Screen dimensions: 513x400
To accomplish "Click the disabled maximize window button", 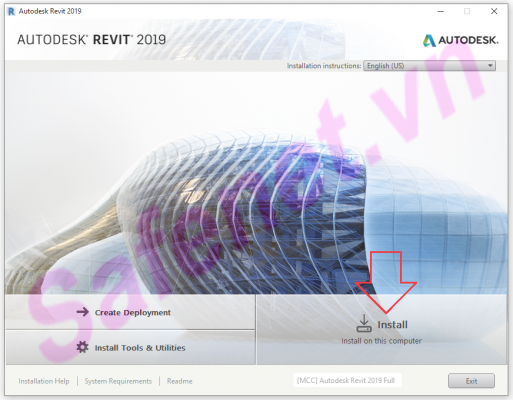I will [x=467, y=11].
